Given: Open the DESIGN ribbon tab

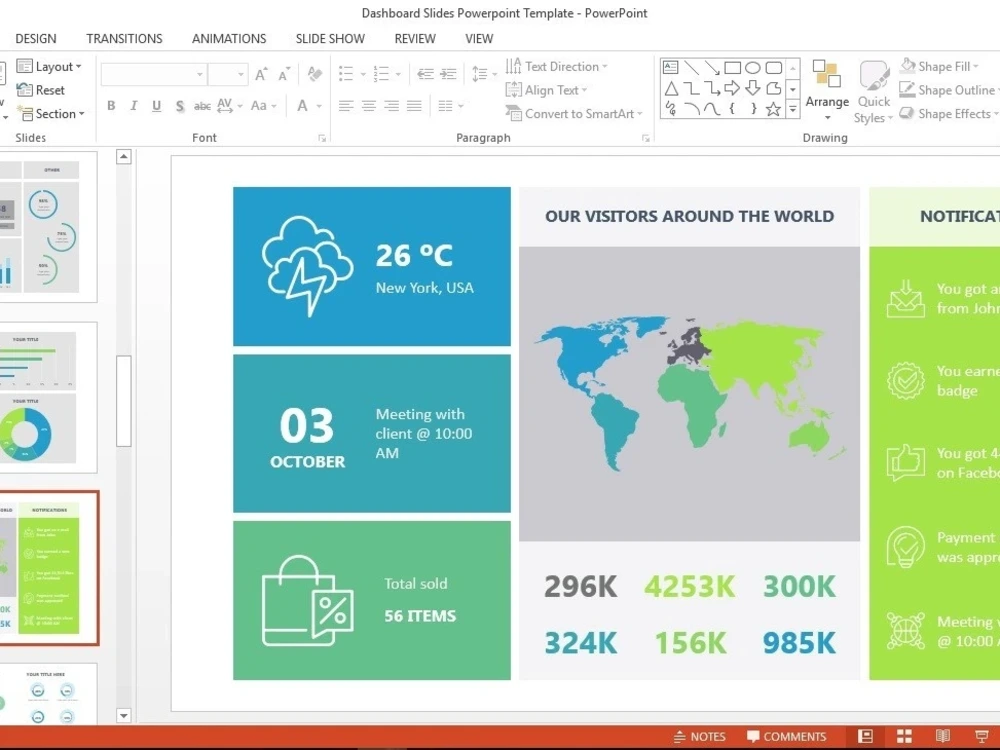Looking at the screenshot, I should (x=36, y=39).
